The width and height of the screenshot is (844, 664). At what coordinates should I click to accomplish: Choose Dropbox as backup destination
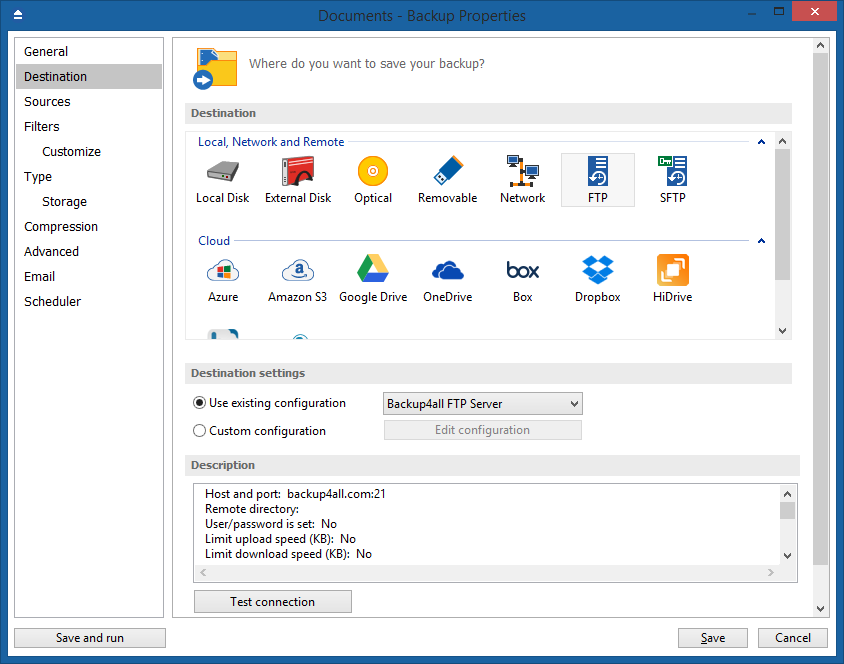pos(597,279)
